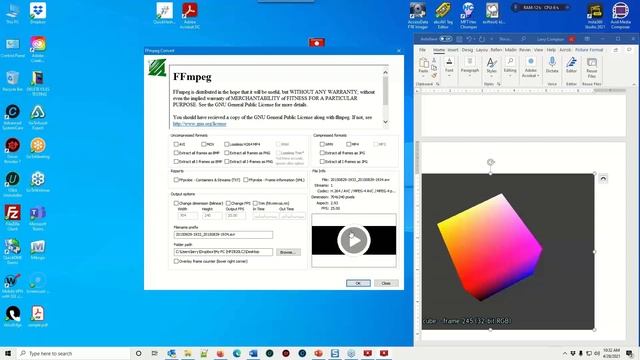Open Dropbox desktop shortcut
The width and height of the screenshot is (640, 360).
pyautogui.click(x=38, y=13)
